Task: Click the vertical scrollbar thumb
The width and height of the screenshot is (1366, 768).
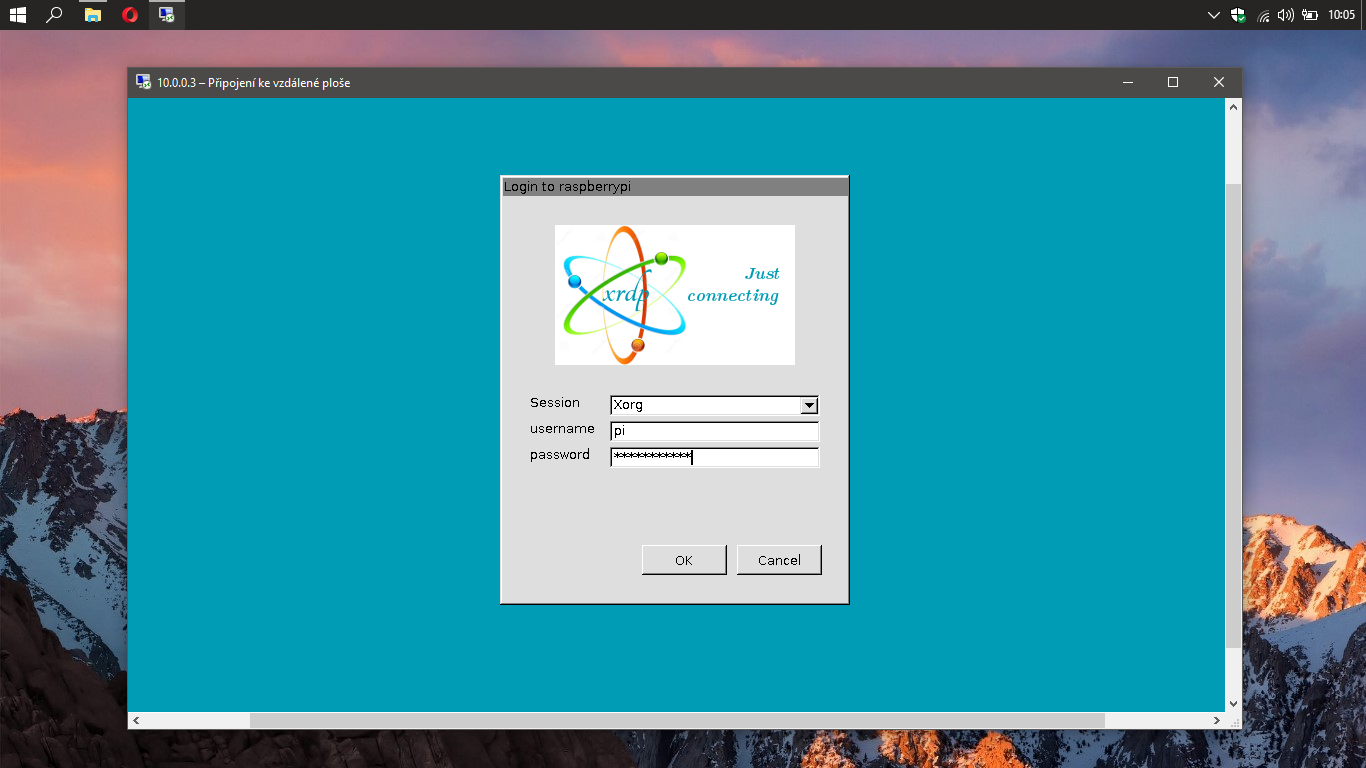Action: coord(1234,416)
